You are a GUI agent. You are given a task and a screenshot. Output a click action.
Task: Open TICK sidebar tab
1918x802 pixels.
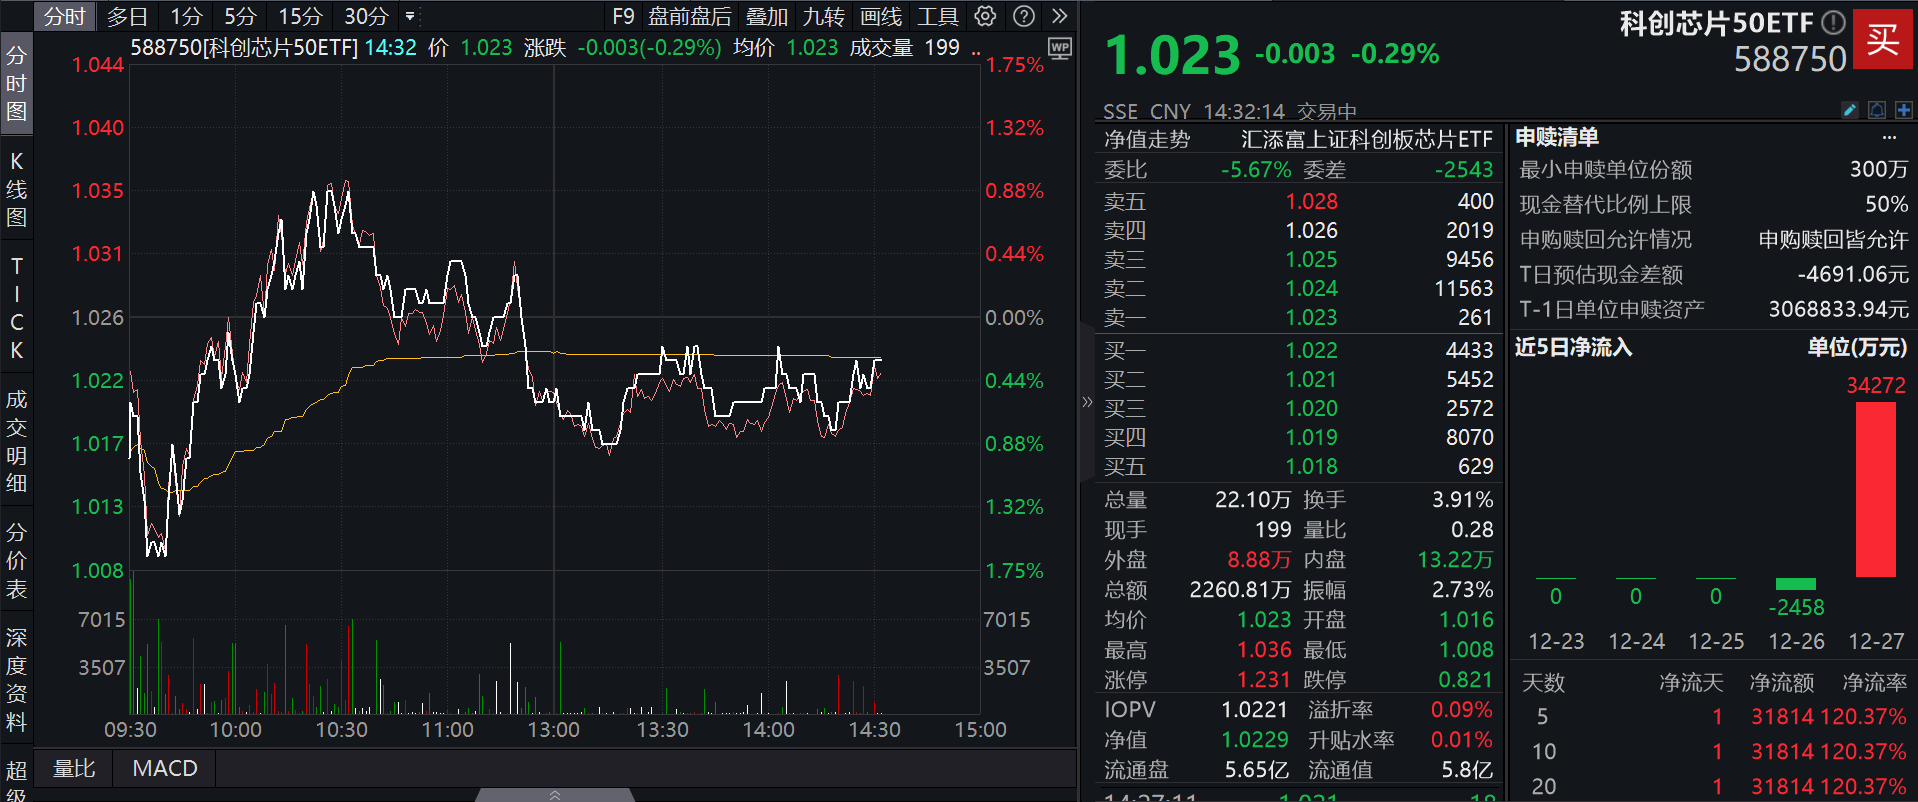click(16, 308)
